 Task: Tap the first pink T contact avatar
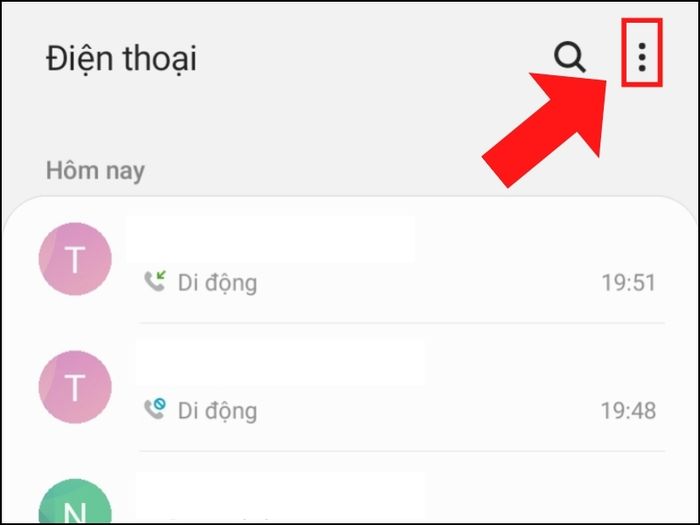tap(75, 259)
